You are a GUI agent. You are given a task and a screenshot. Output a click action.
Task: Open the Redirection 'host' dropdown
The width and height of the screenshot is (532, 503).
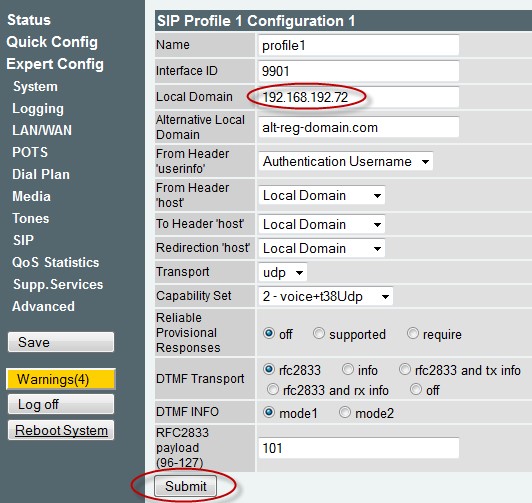pyautogui.click(x=322, y=248)
